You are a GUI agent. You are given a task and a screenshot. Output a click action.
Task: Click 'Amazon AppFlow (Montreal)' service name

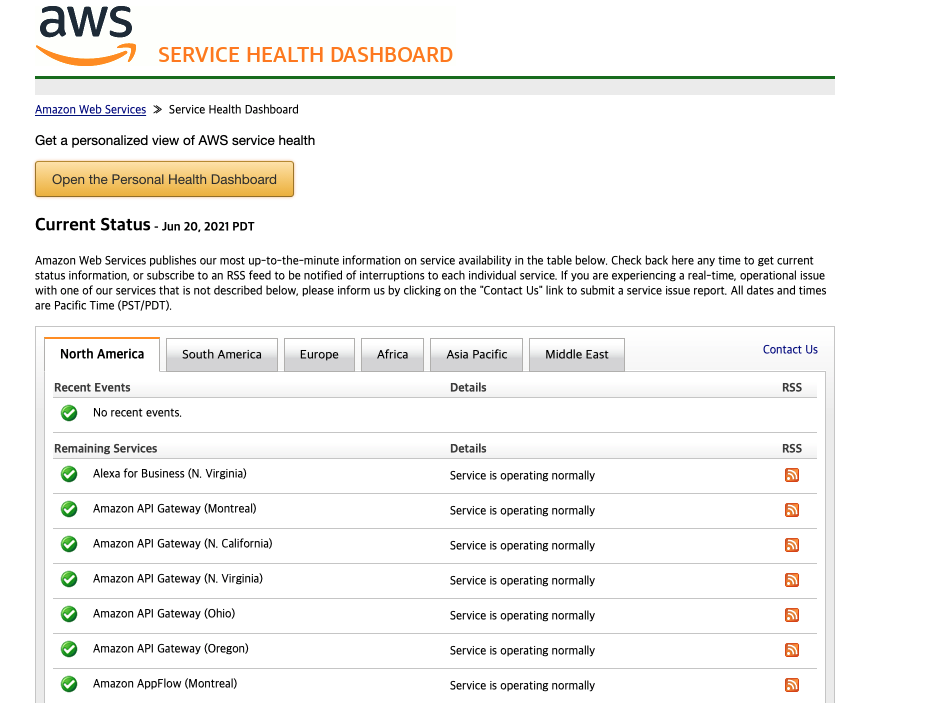click(x=165, y=683)
